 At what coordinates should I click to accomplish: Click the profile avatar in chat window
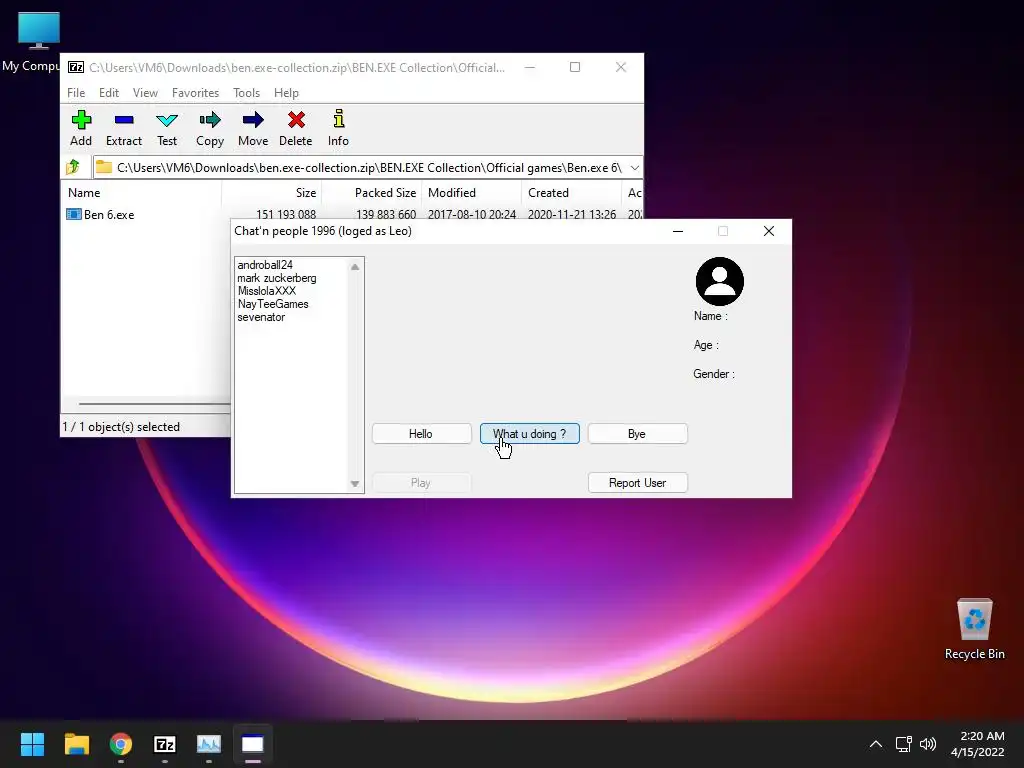click(720, 281)
